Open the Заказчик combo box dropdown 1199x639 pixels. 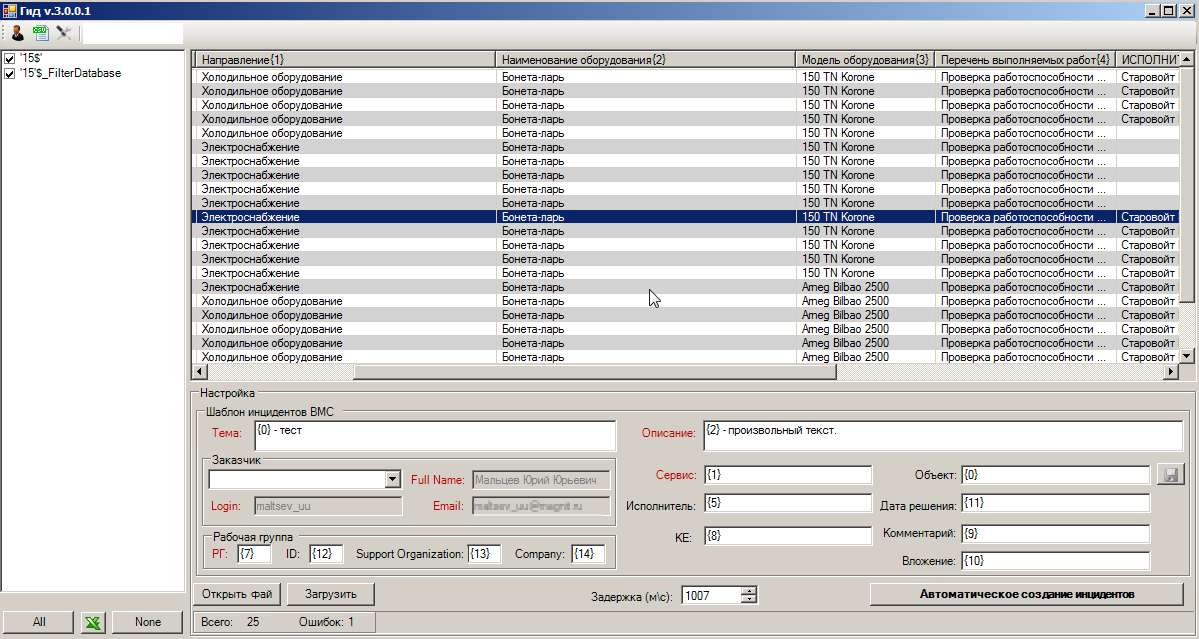point(392,479)
